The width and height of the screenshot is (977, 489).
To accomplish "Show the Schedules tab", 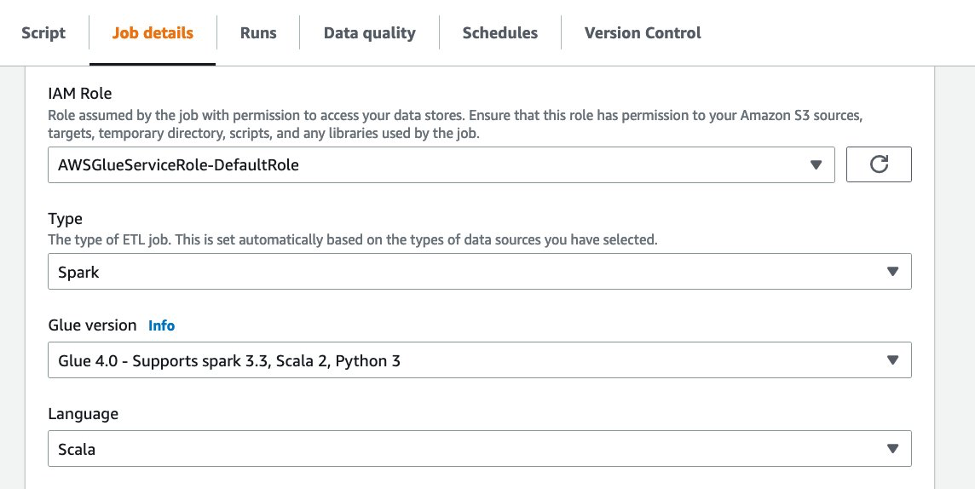I will [x=500, y=33].
